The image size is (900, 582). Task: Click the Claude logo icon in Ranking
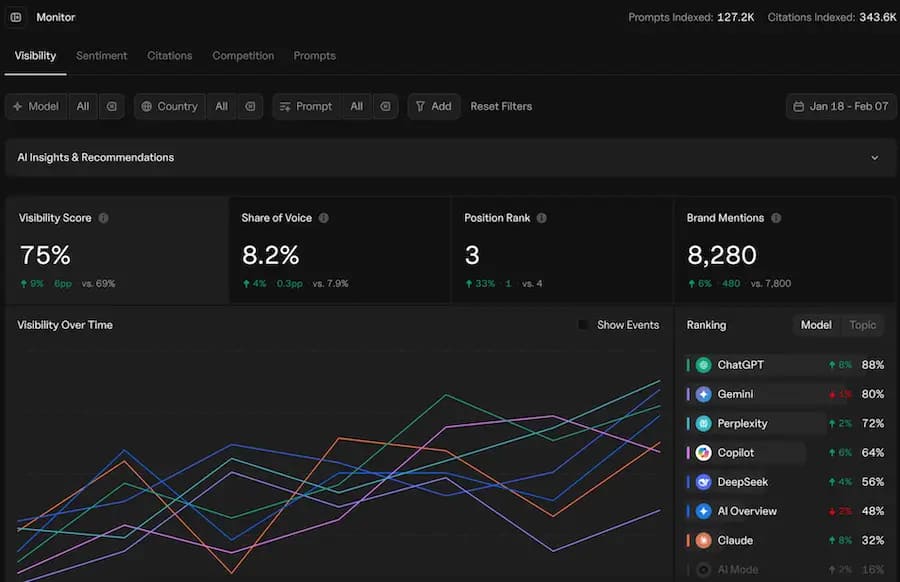point(703,541)
